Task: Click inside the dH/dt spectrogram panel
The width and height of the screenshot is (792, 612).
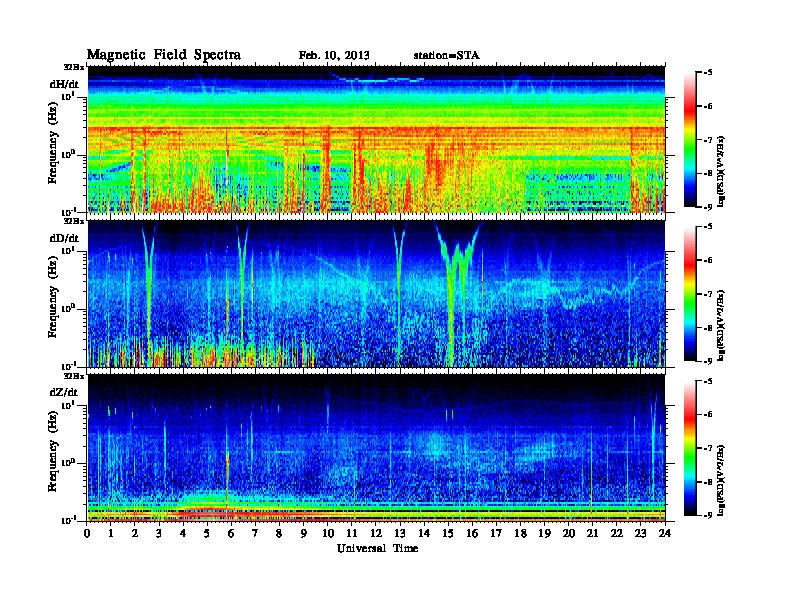Action: coord(376,139)
